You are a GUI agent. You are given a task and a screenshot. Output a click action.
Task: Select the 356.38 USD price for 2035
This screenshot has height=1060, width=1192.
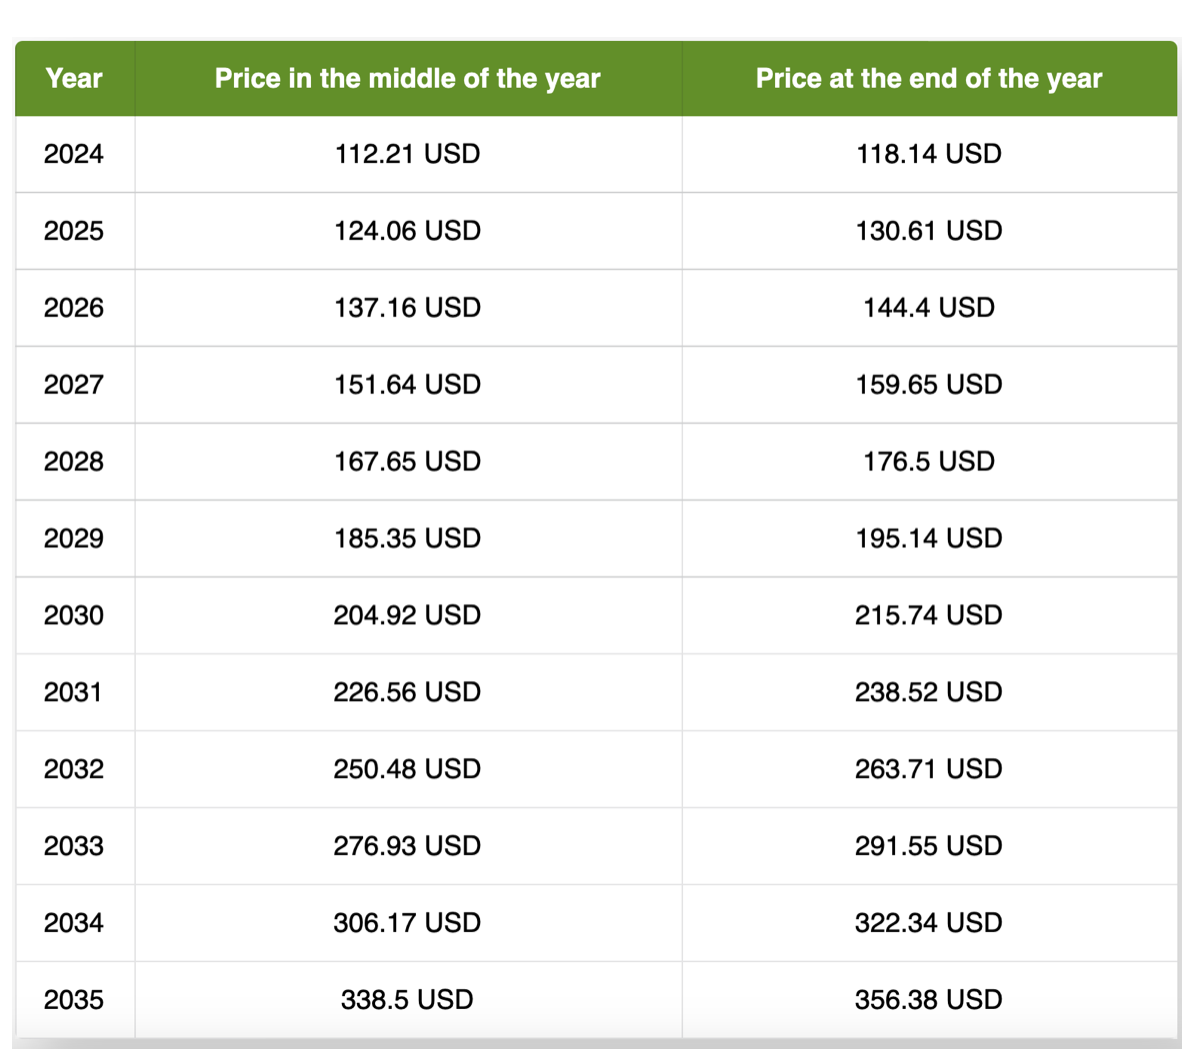(928, 1000)
